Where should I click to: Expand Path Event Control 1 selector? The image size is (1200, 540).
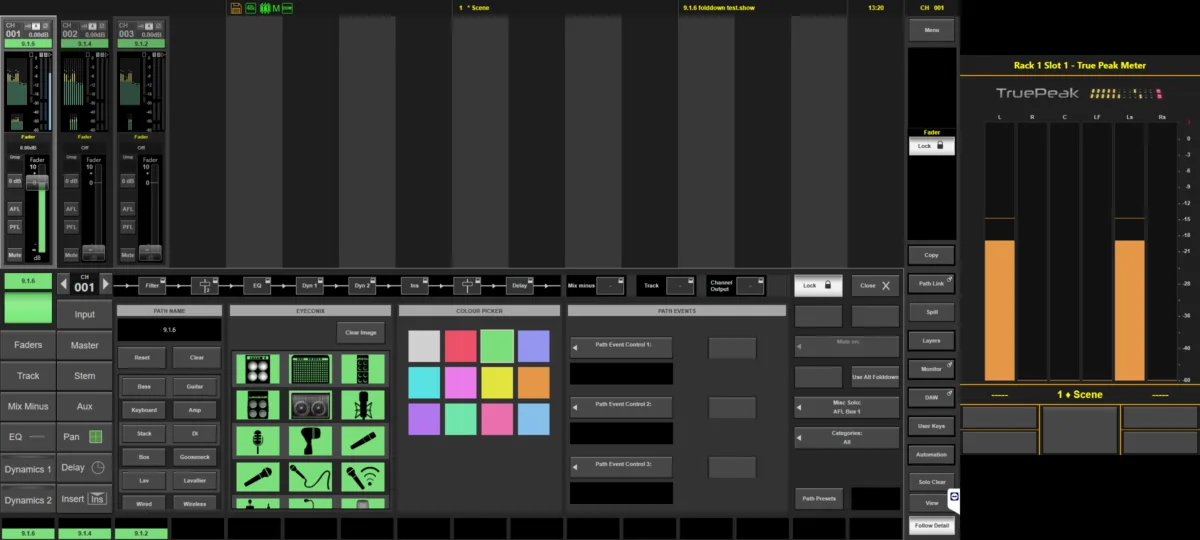click(x=621, y=347)
